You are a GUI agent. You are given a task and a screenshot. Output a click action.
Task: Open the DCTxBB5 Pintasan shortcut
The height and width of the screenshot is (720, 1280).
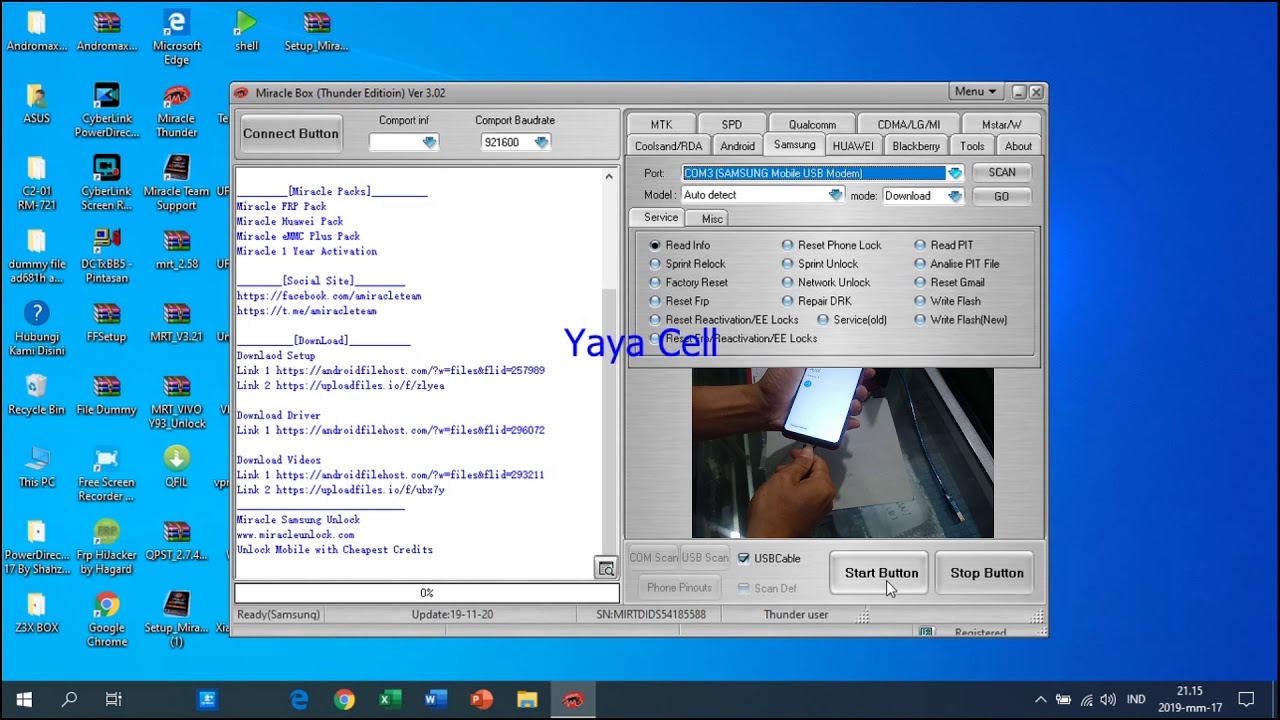pos(106,257)
